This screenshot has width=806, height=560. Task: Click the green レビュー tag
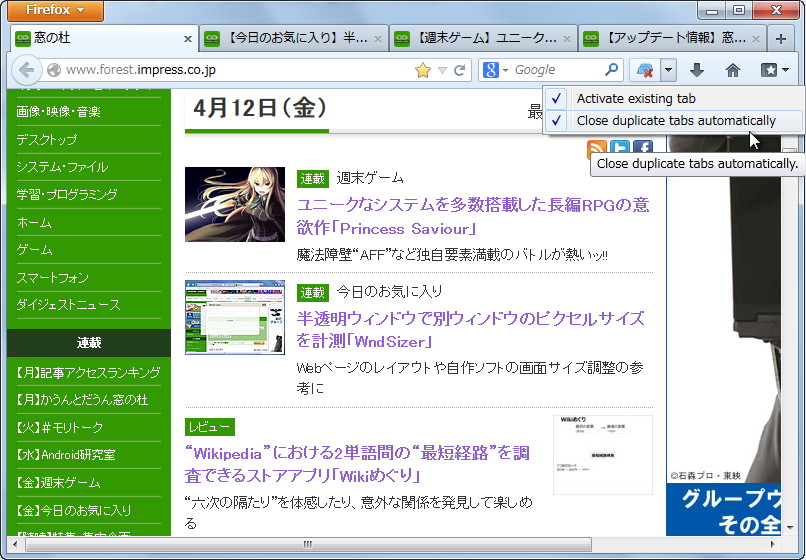pos(210,427)
